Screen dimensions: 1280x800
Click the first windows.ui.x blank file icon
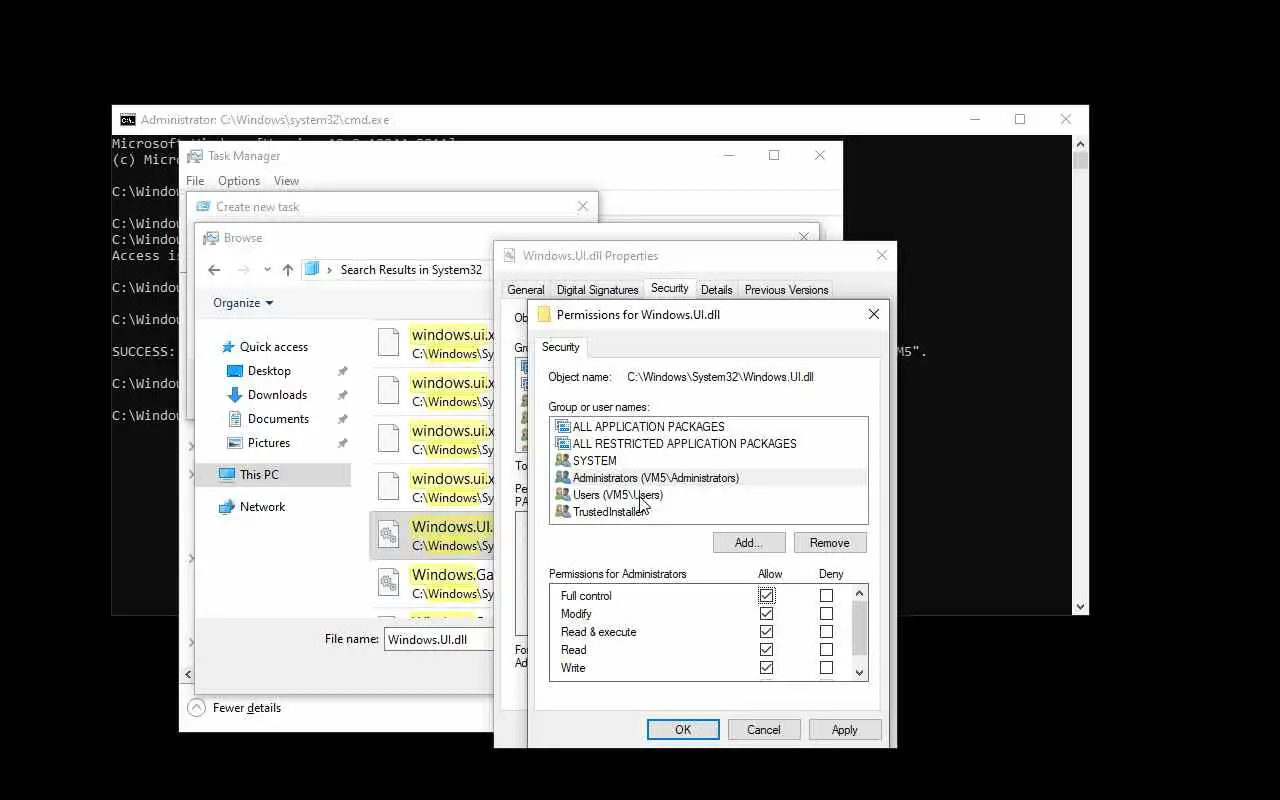coord(389,343)
